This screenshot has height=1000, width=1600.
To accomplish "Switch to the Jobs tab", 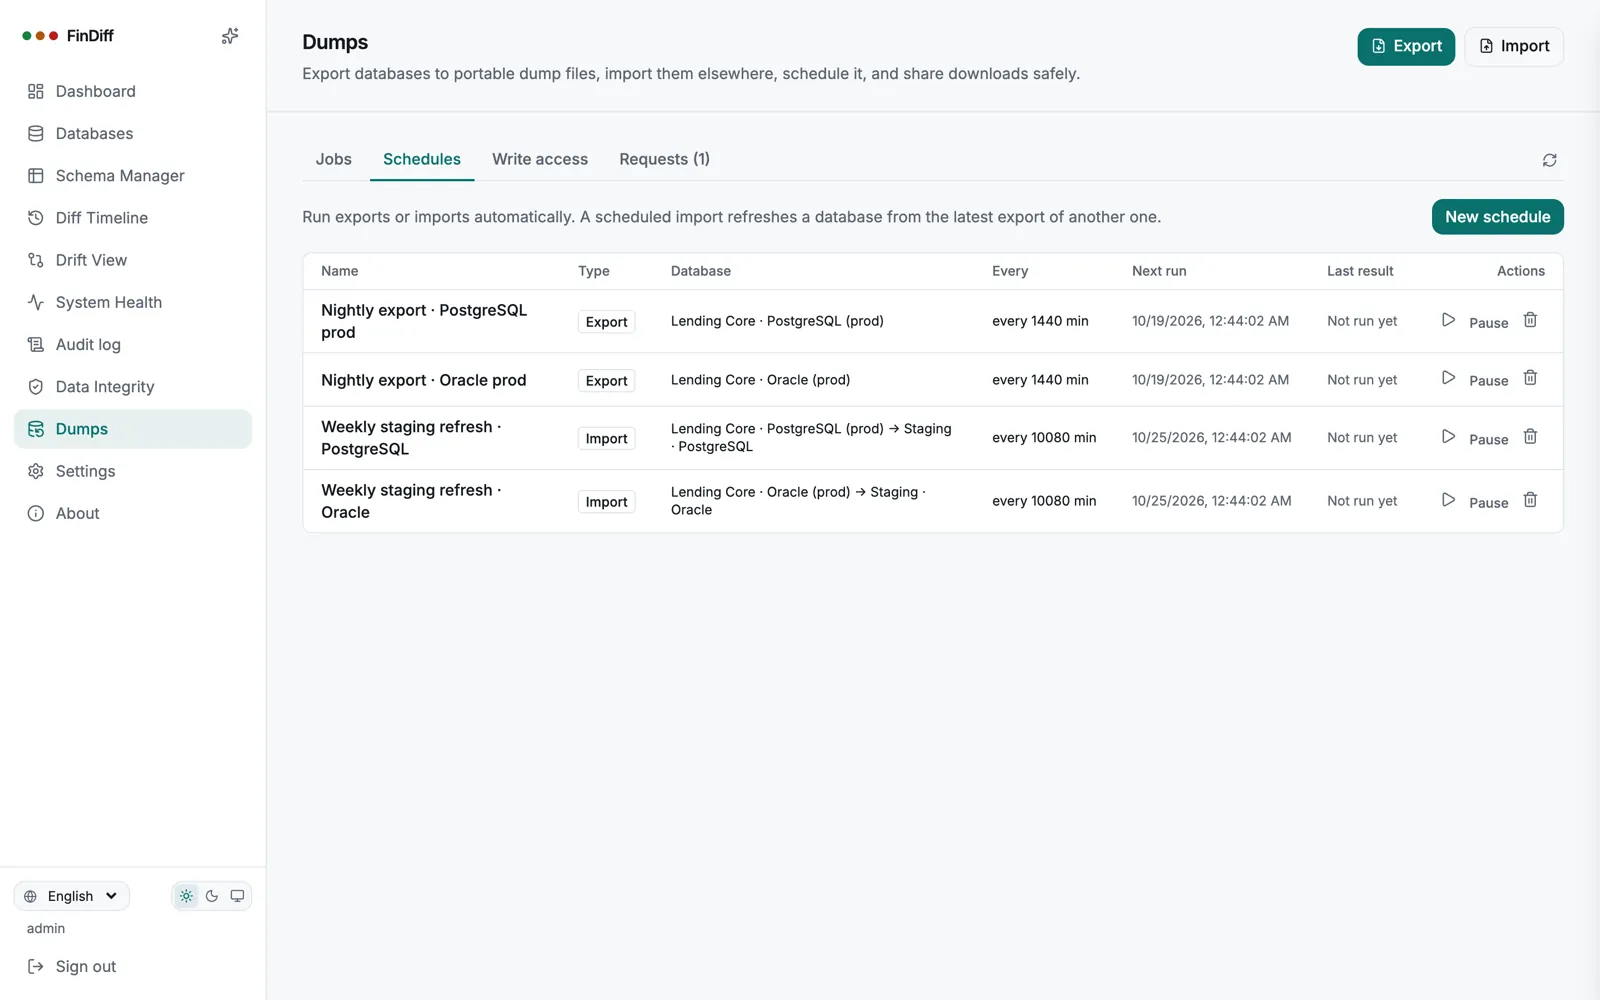I will click(334, 159).
